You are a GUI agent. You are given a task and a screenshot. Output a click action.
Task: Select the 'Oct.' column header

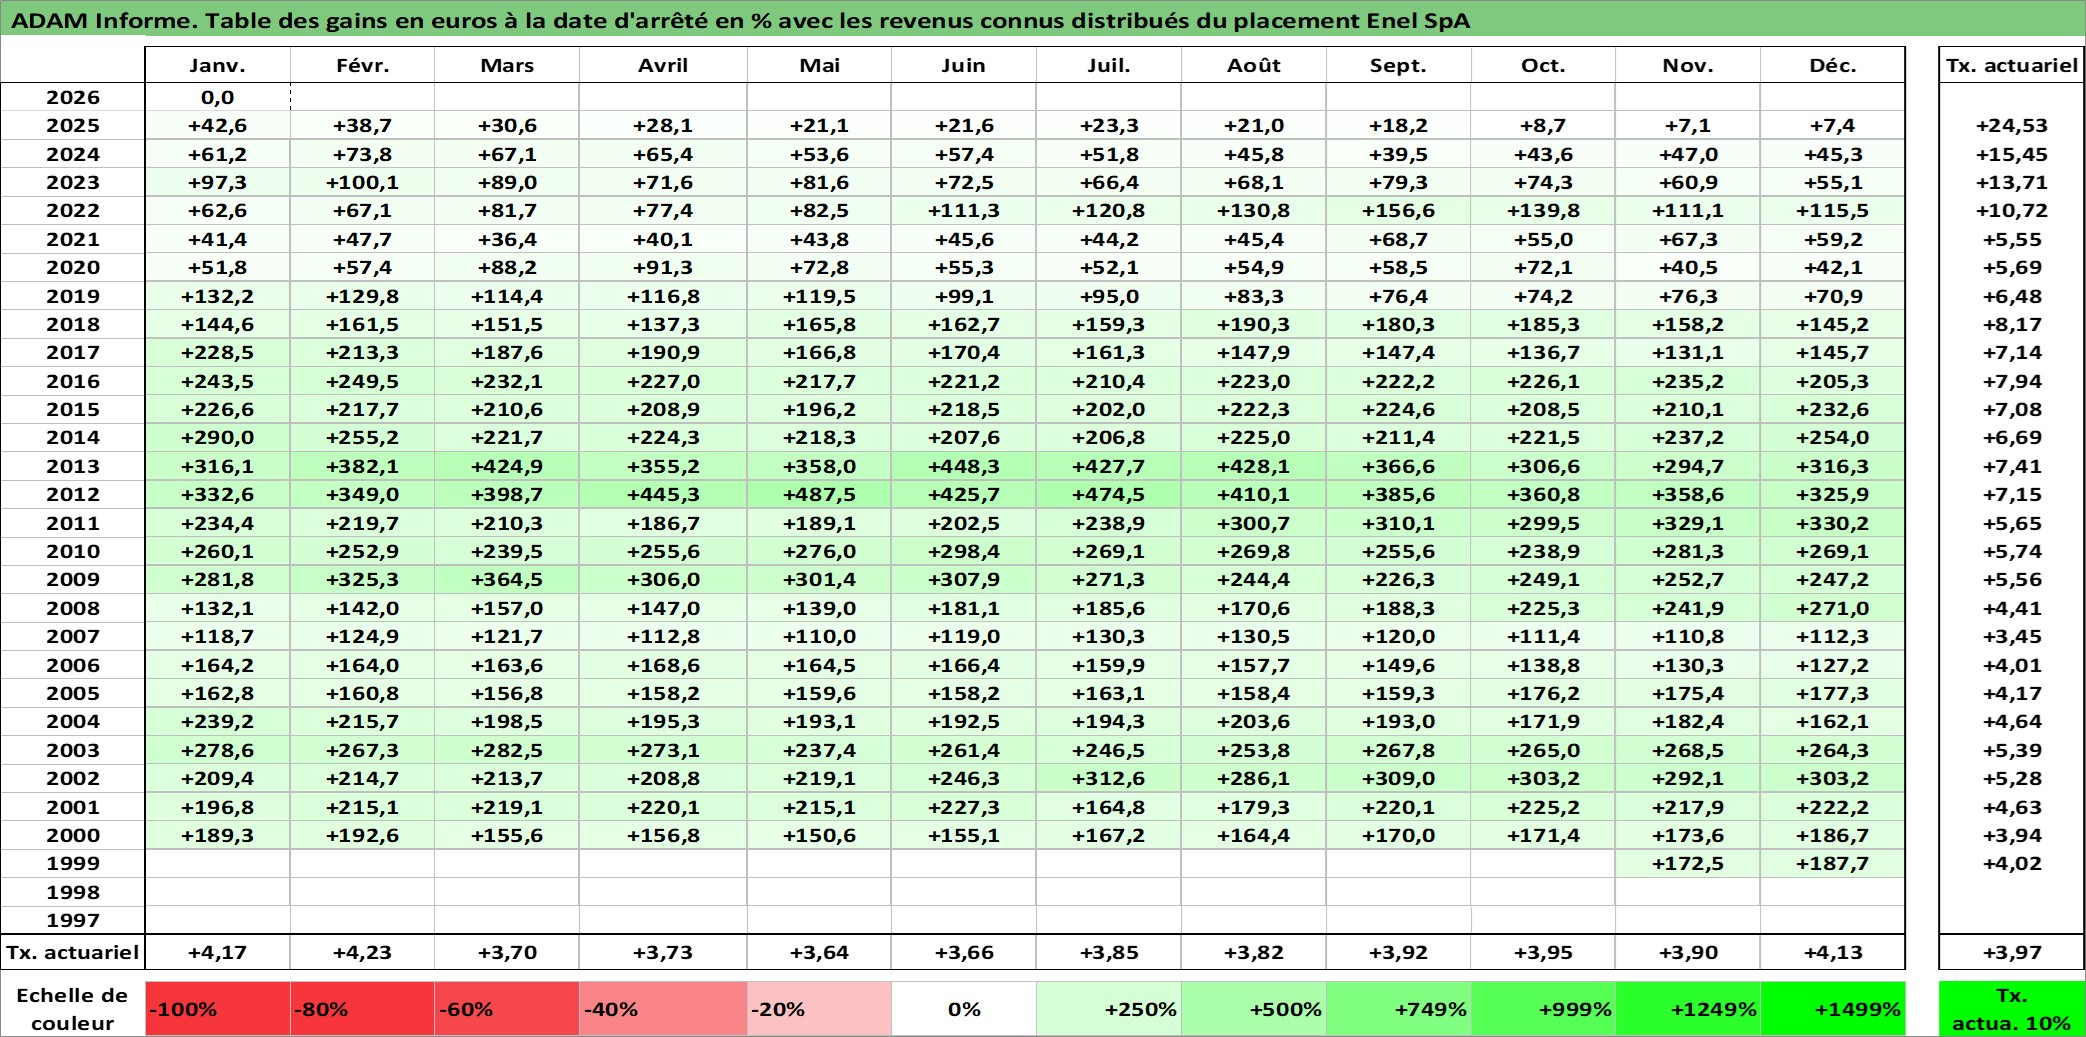[x=1543, y=65]
